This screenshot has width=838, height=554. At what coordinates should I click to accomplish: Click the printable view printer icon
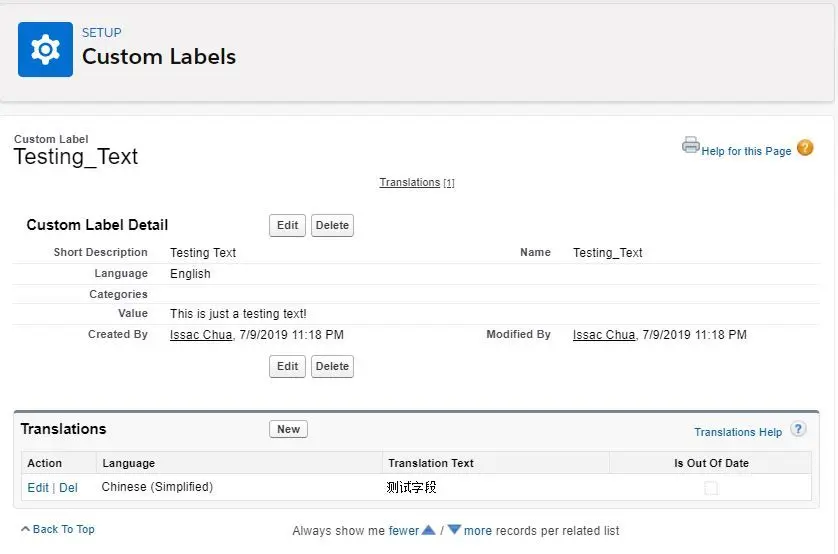(x=690, y=145)
